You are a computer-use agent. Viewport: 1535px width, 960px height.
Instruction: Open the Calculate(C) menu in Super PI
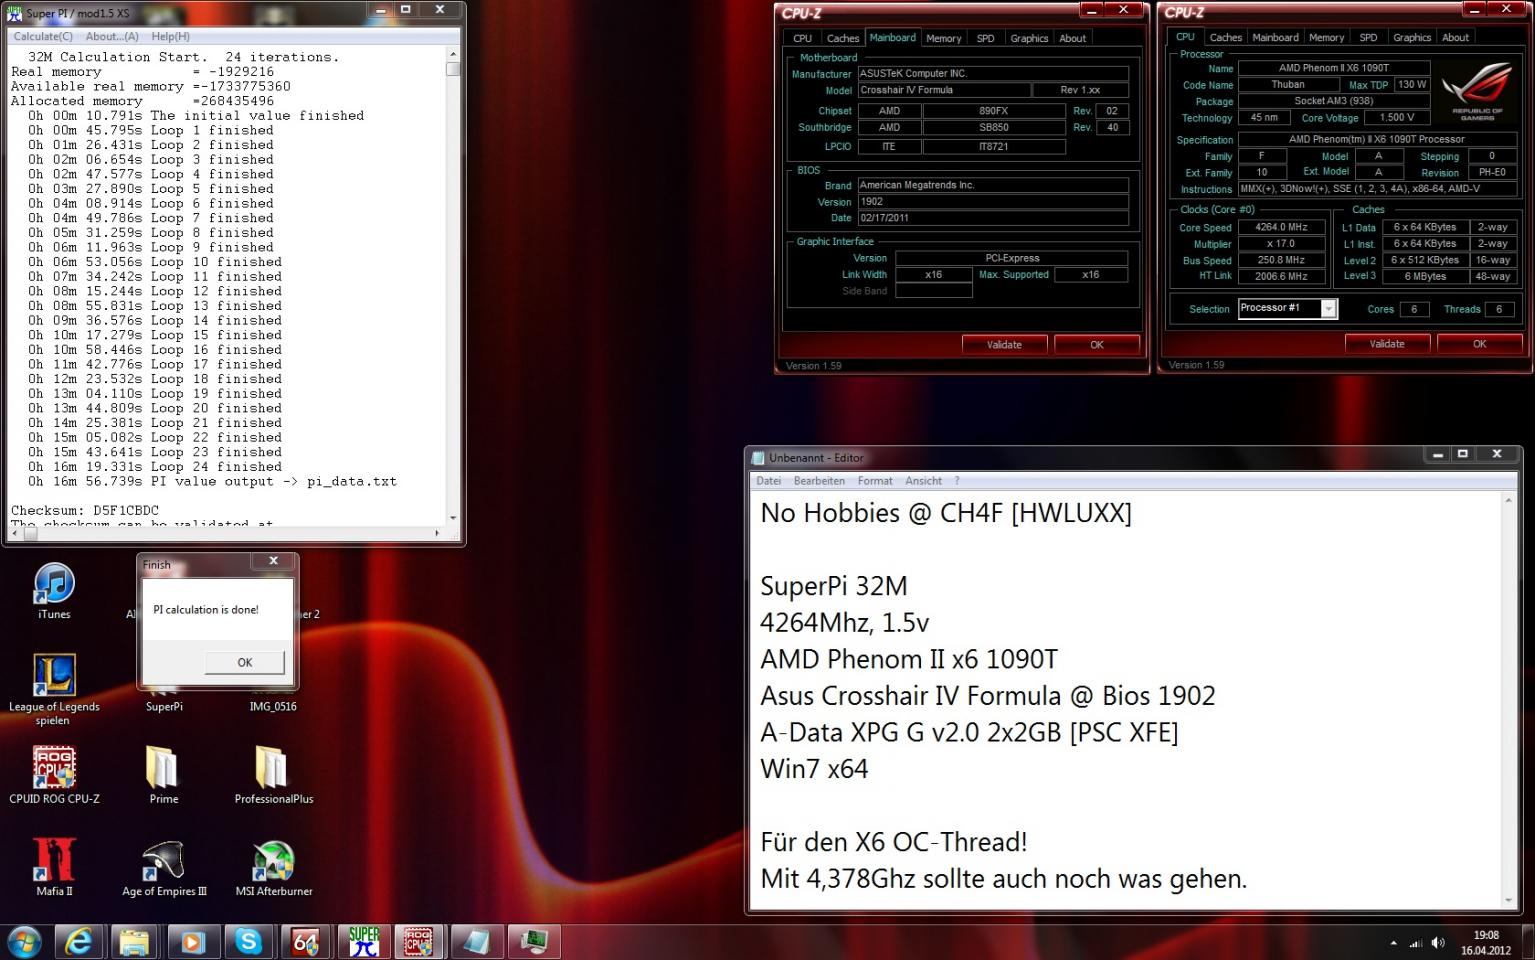pyautogui.click(x=42, y=36)
